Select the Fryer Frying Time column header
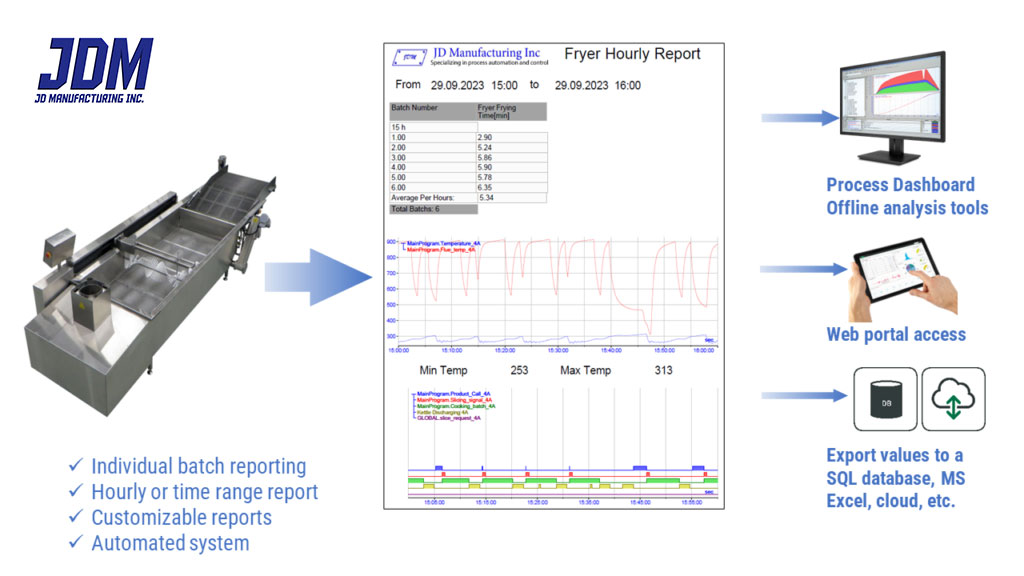 click(510, 111)
